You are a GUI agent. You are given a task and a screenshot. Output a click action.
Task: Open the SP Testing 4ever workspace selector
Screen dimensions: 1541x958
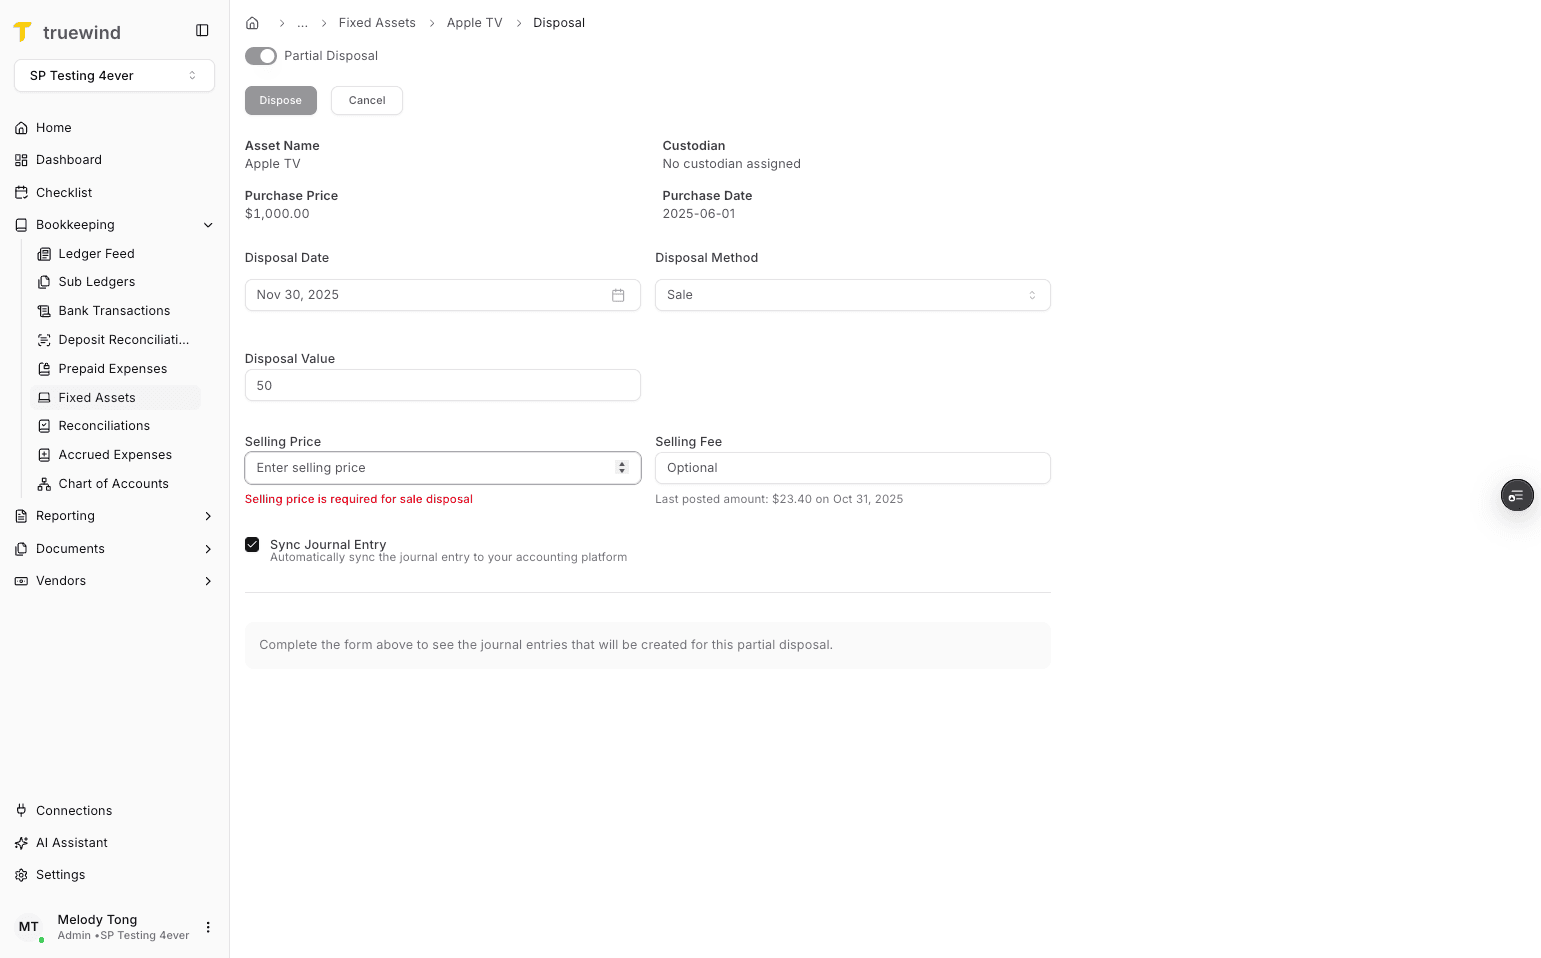pos(113,75)
